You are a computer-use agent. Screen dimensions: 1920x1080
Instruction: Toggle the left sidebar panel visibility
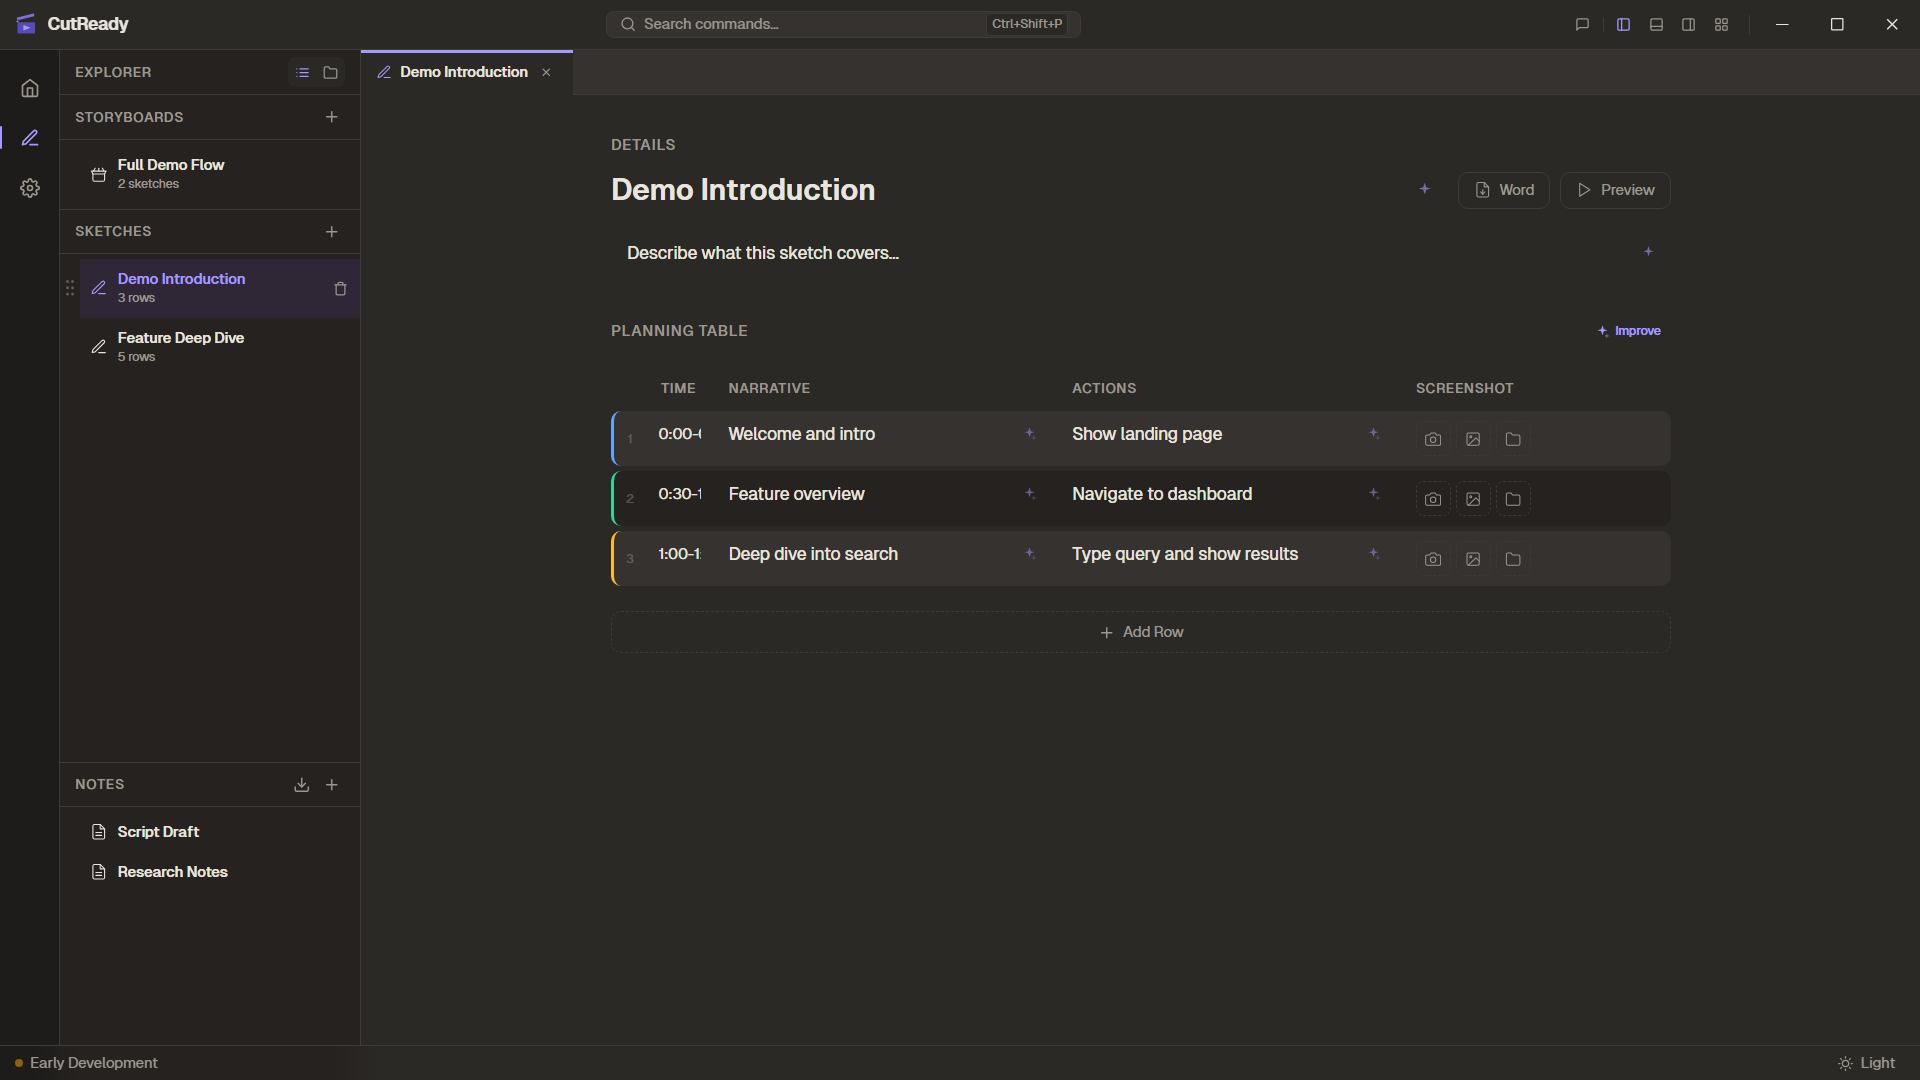click(x=1623, y=24)
